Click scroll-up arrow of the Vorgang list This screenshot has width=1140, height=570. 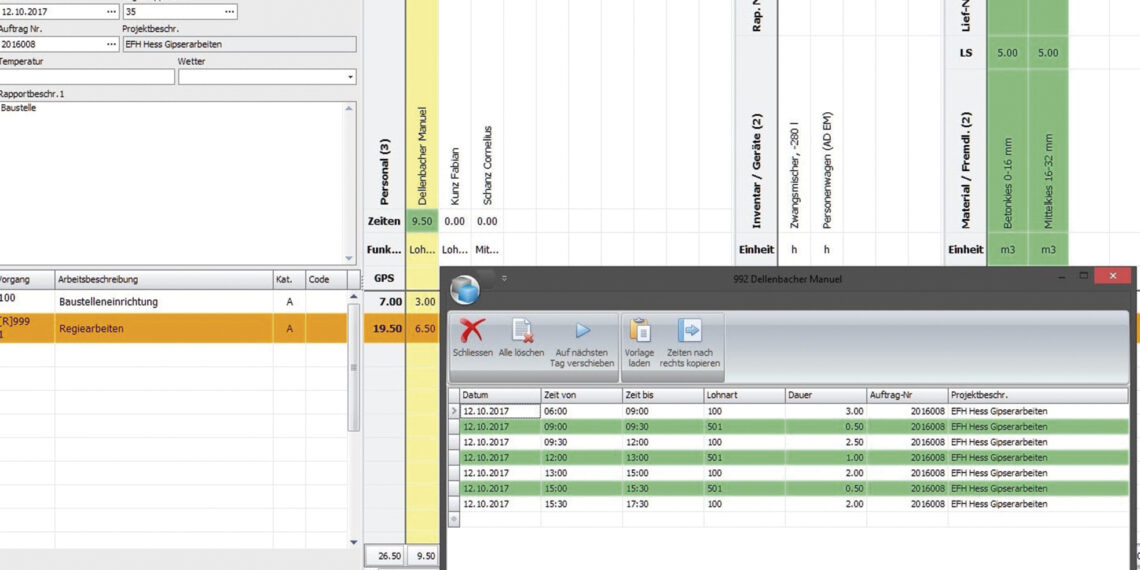pyautogui.click(x=354, y=297)
